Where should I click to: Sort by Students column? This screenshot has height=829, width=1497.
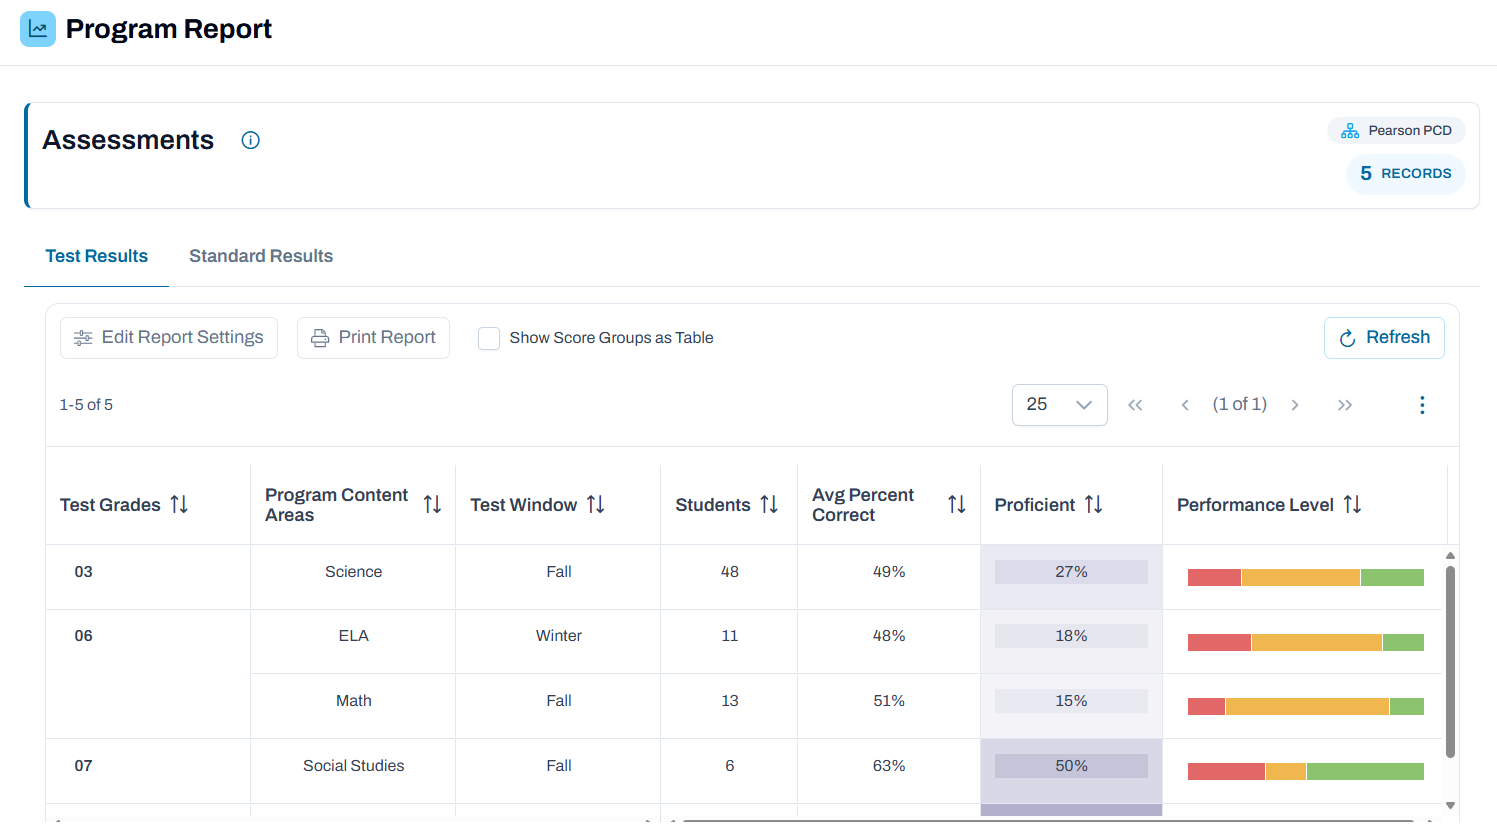[x=768, y=505]
